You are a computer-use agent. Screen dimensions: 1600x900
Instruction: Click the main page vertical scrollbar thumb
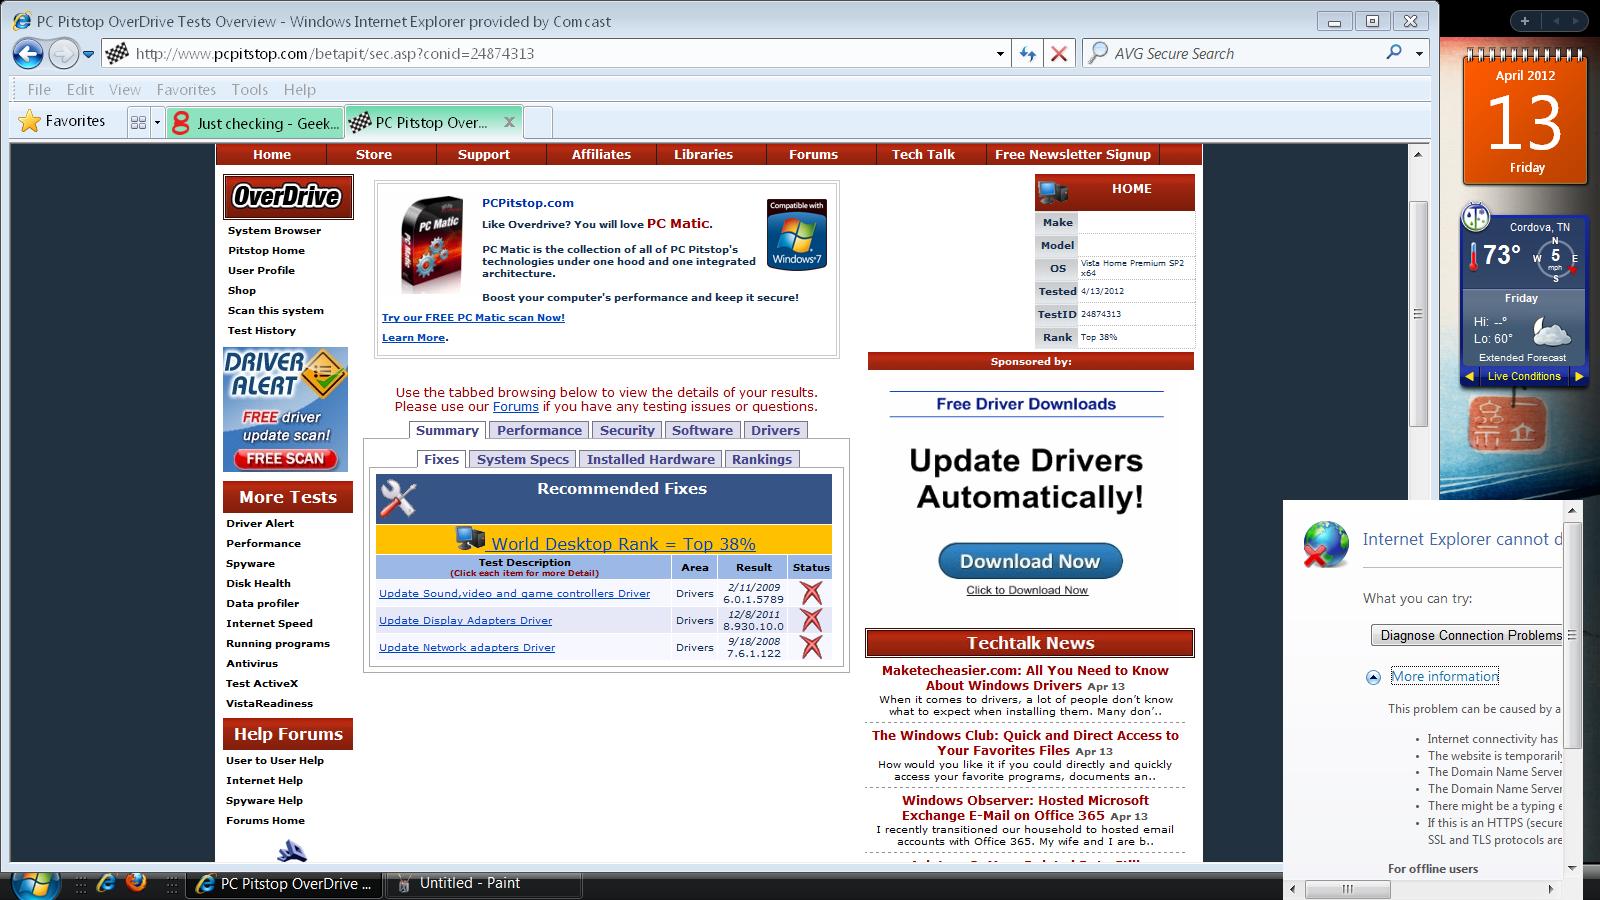coord(1417,313)
